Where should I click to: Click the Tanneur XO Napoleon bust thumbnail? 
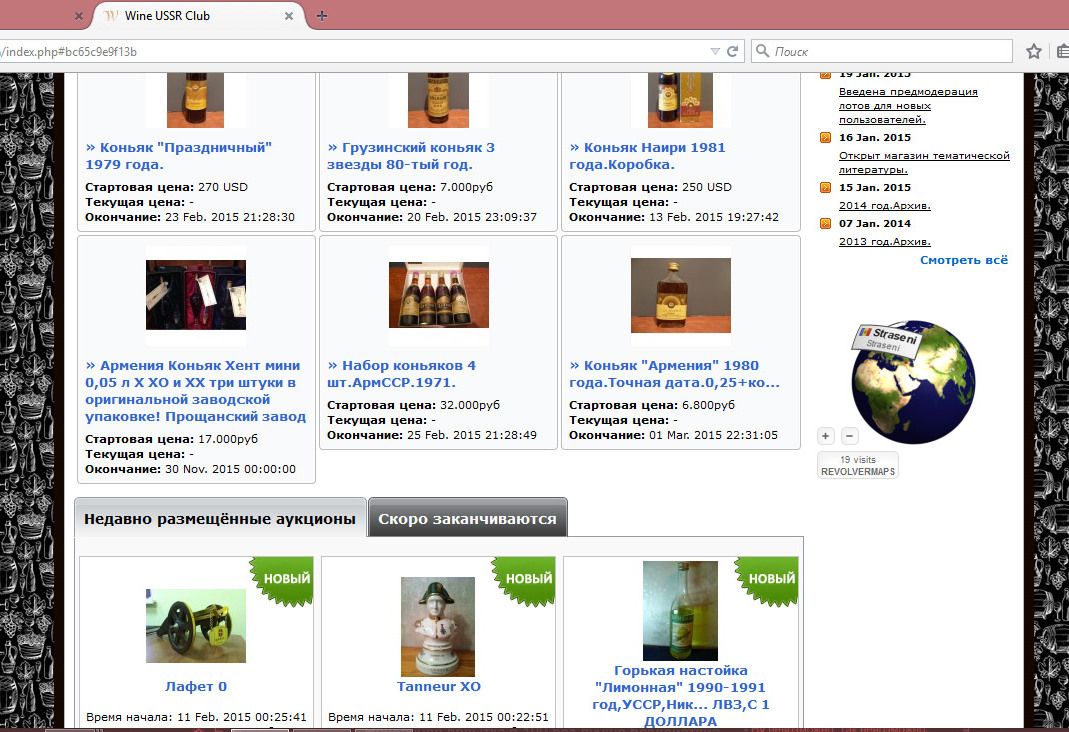438,626
